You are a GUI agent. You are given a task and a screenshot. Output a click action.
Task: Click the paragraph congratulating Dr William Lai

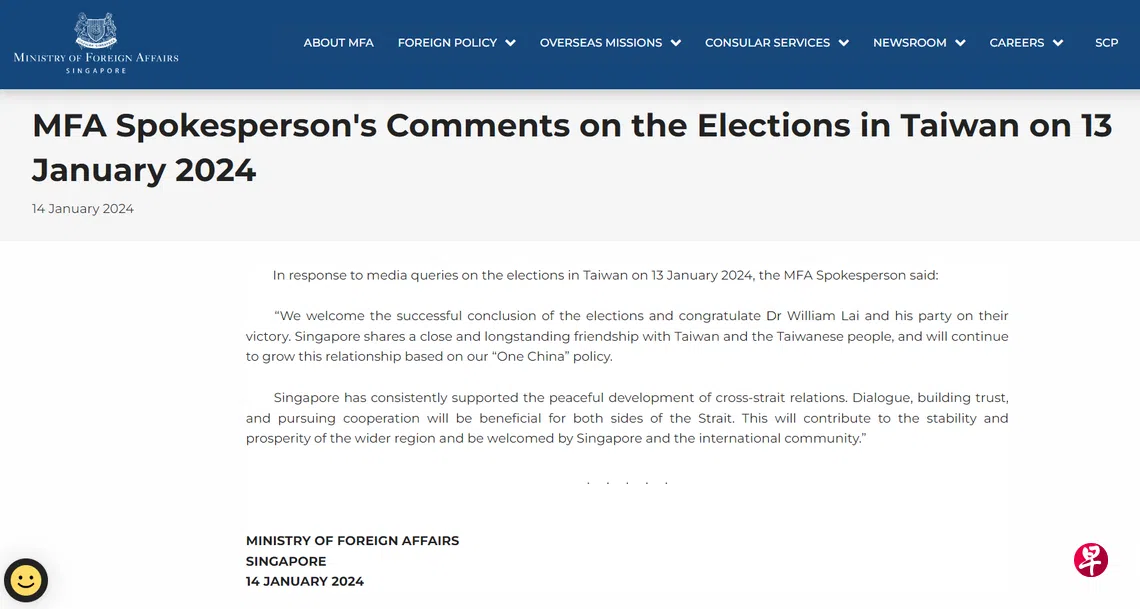[x=627, y=336]
